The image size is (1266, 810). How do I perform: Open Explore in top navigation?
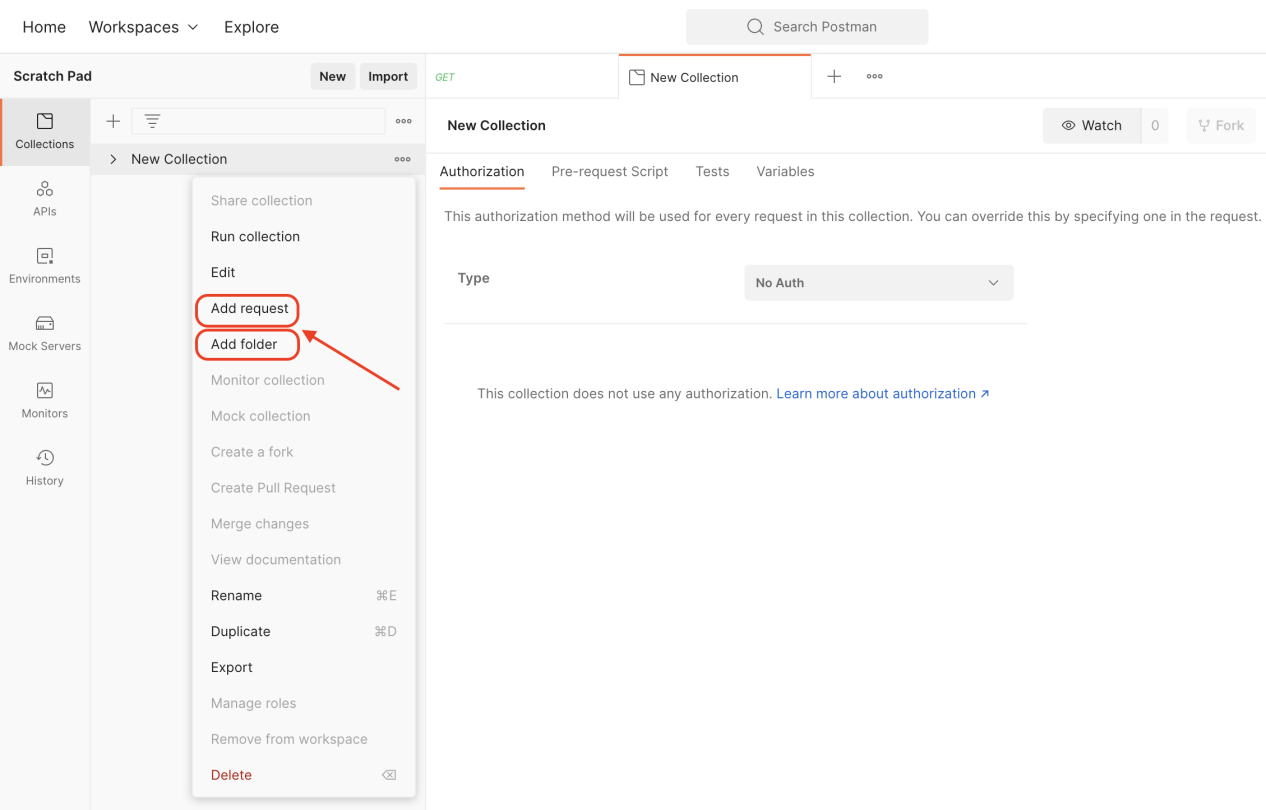pos(251,27)
